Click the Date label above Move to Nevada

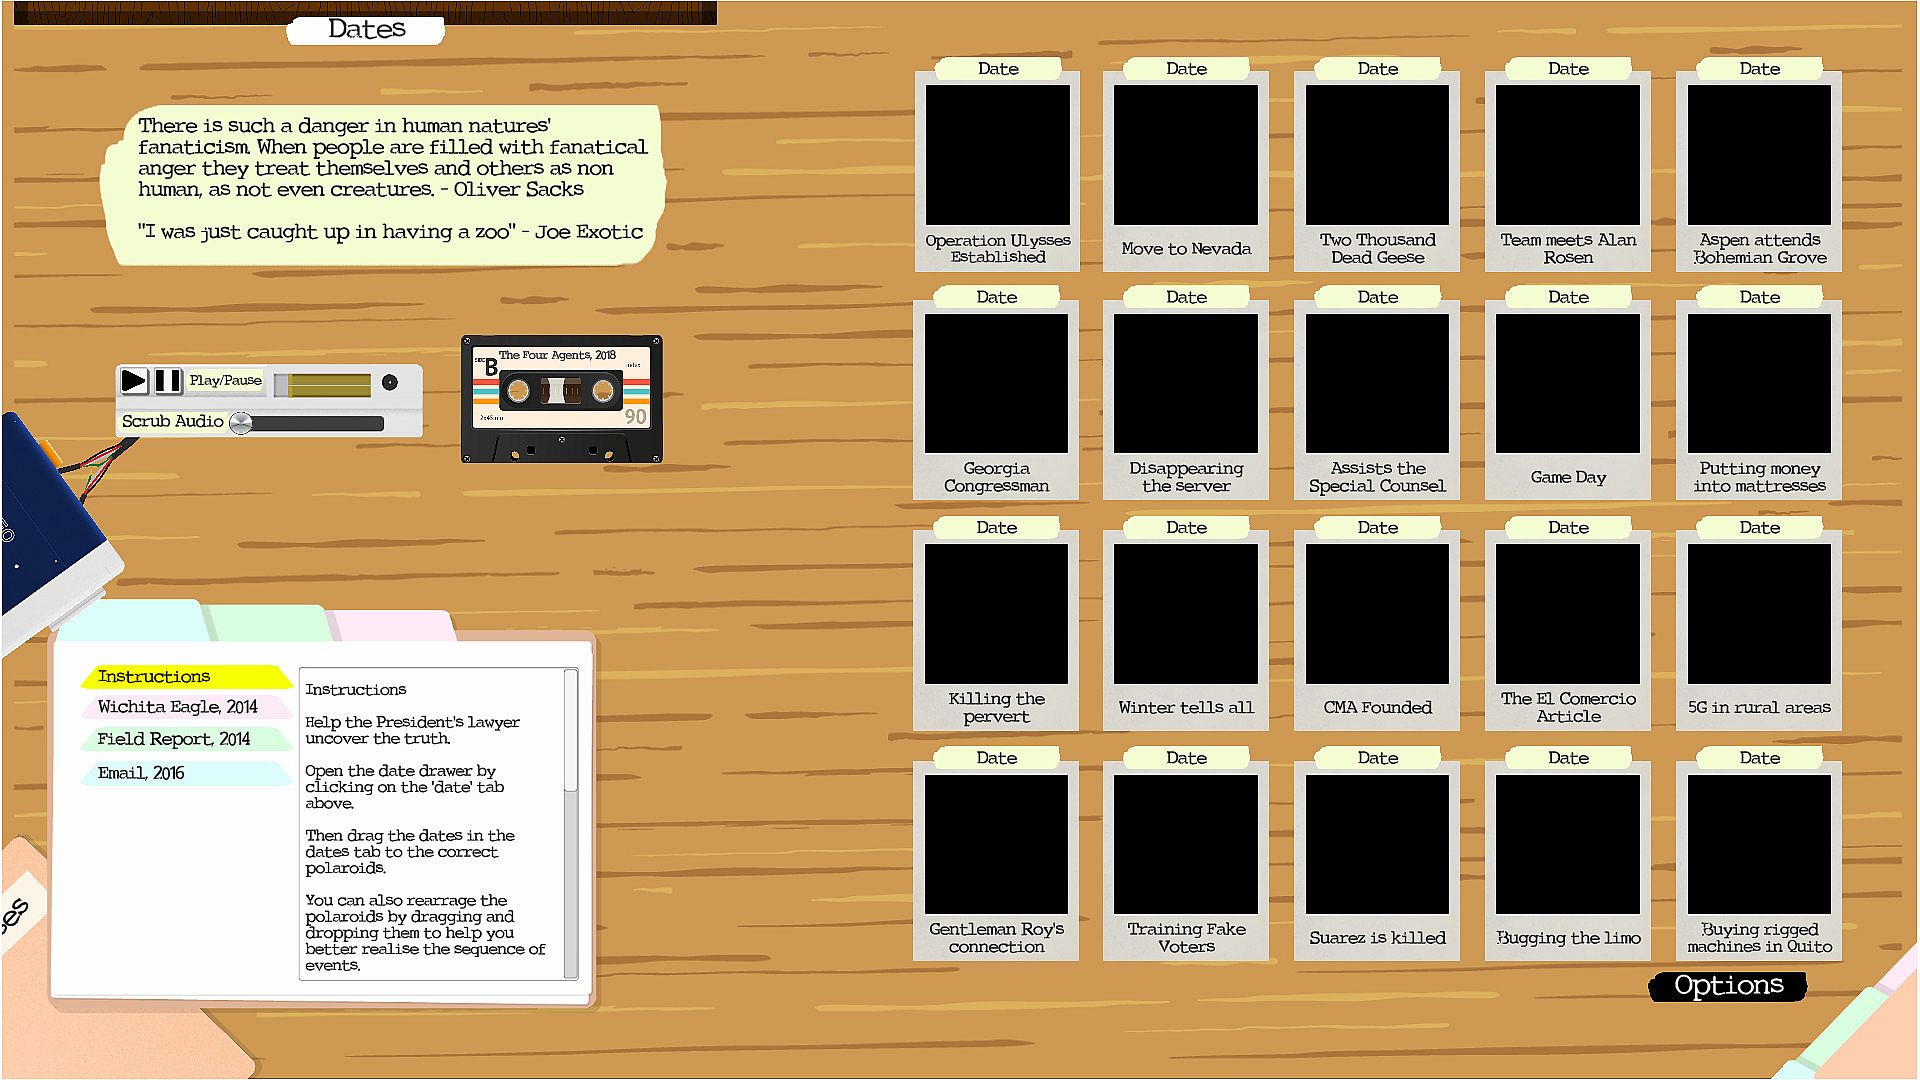(x=1186, y=69)
